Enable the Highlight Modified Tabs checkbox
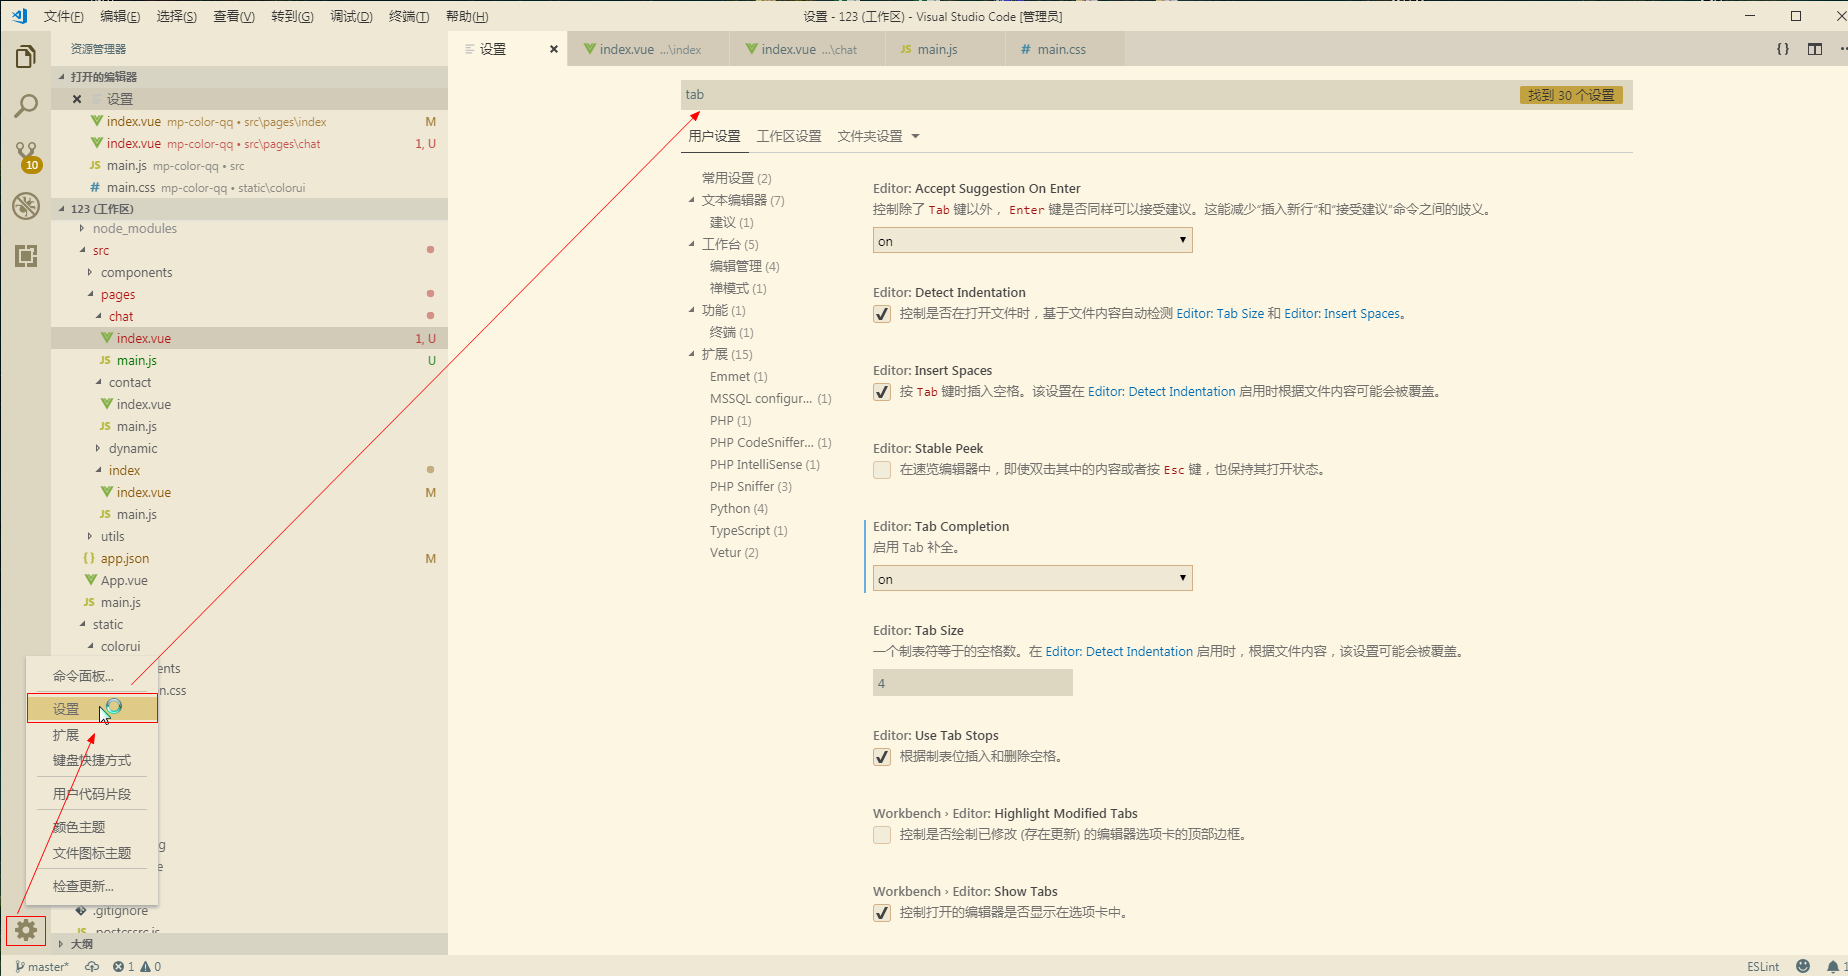Image resolution: width=1848 pixels, height=976 pixels. click(x=882, y=835)
